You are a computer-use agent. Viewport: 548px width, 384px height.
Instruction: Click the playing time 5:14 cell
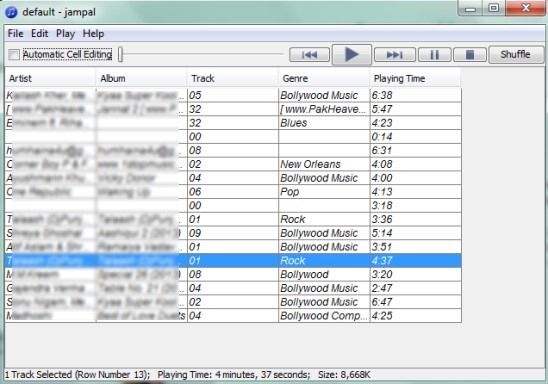[416, 233]
